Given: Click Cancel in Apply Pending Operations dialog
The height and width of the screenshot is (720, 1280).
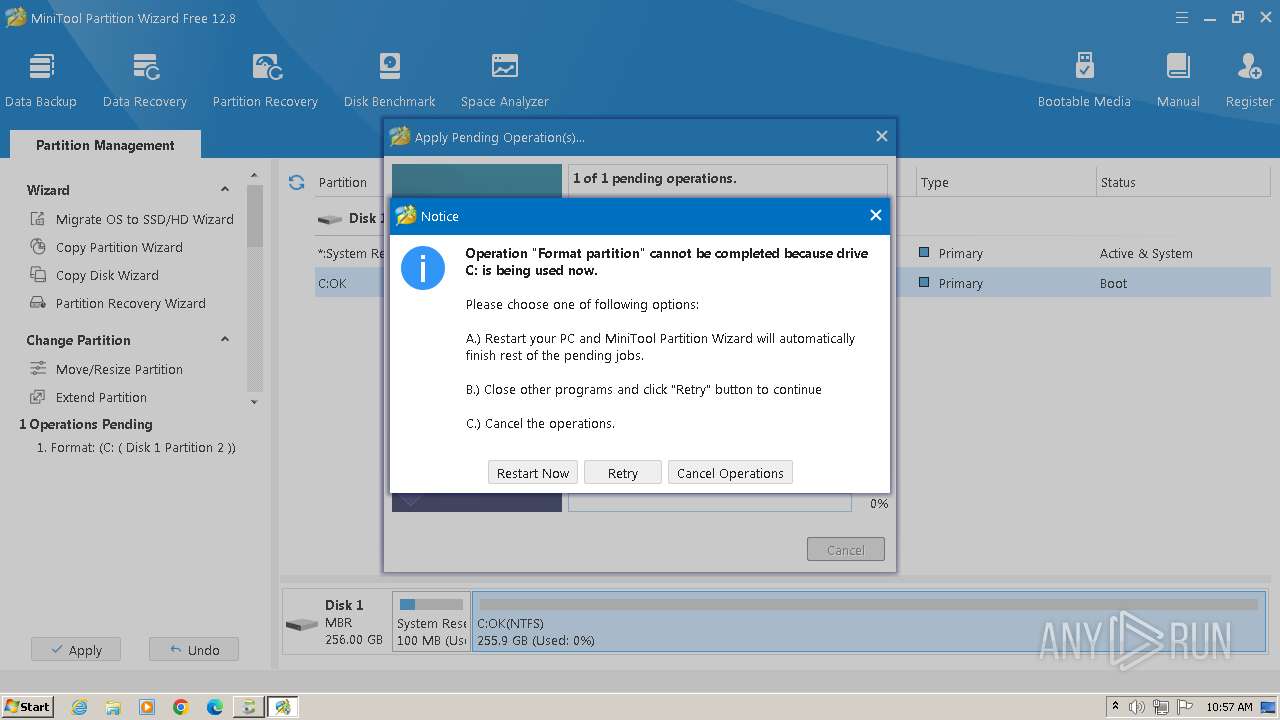Looking at the screenshot, I should pos(846,550).
